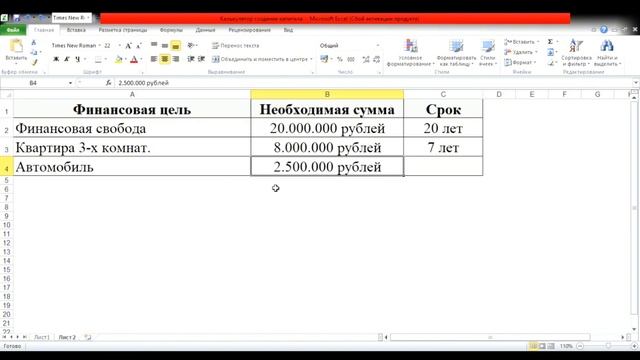
Task: Click the AutoSum sigma icon
Action: [x=550, y=42]
